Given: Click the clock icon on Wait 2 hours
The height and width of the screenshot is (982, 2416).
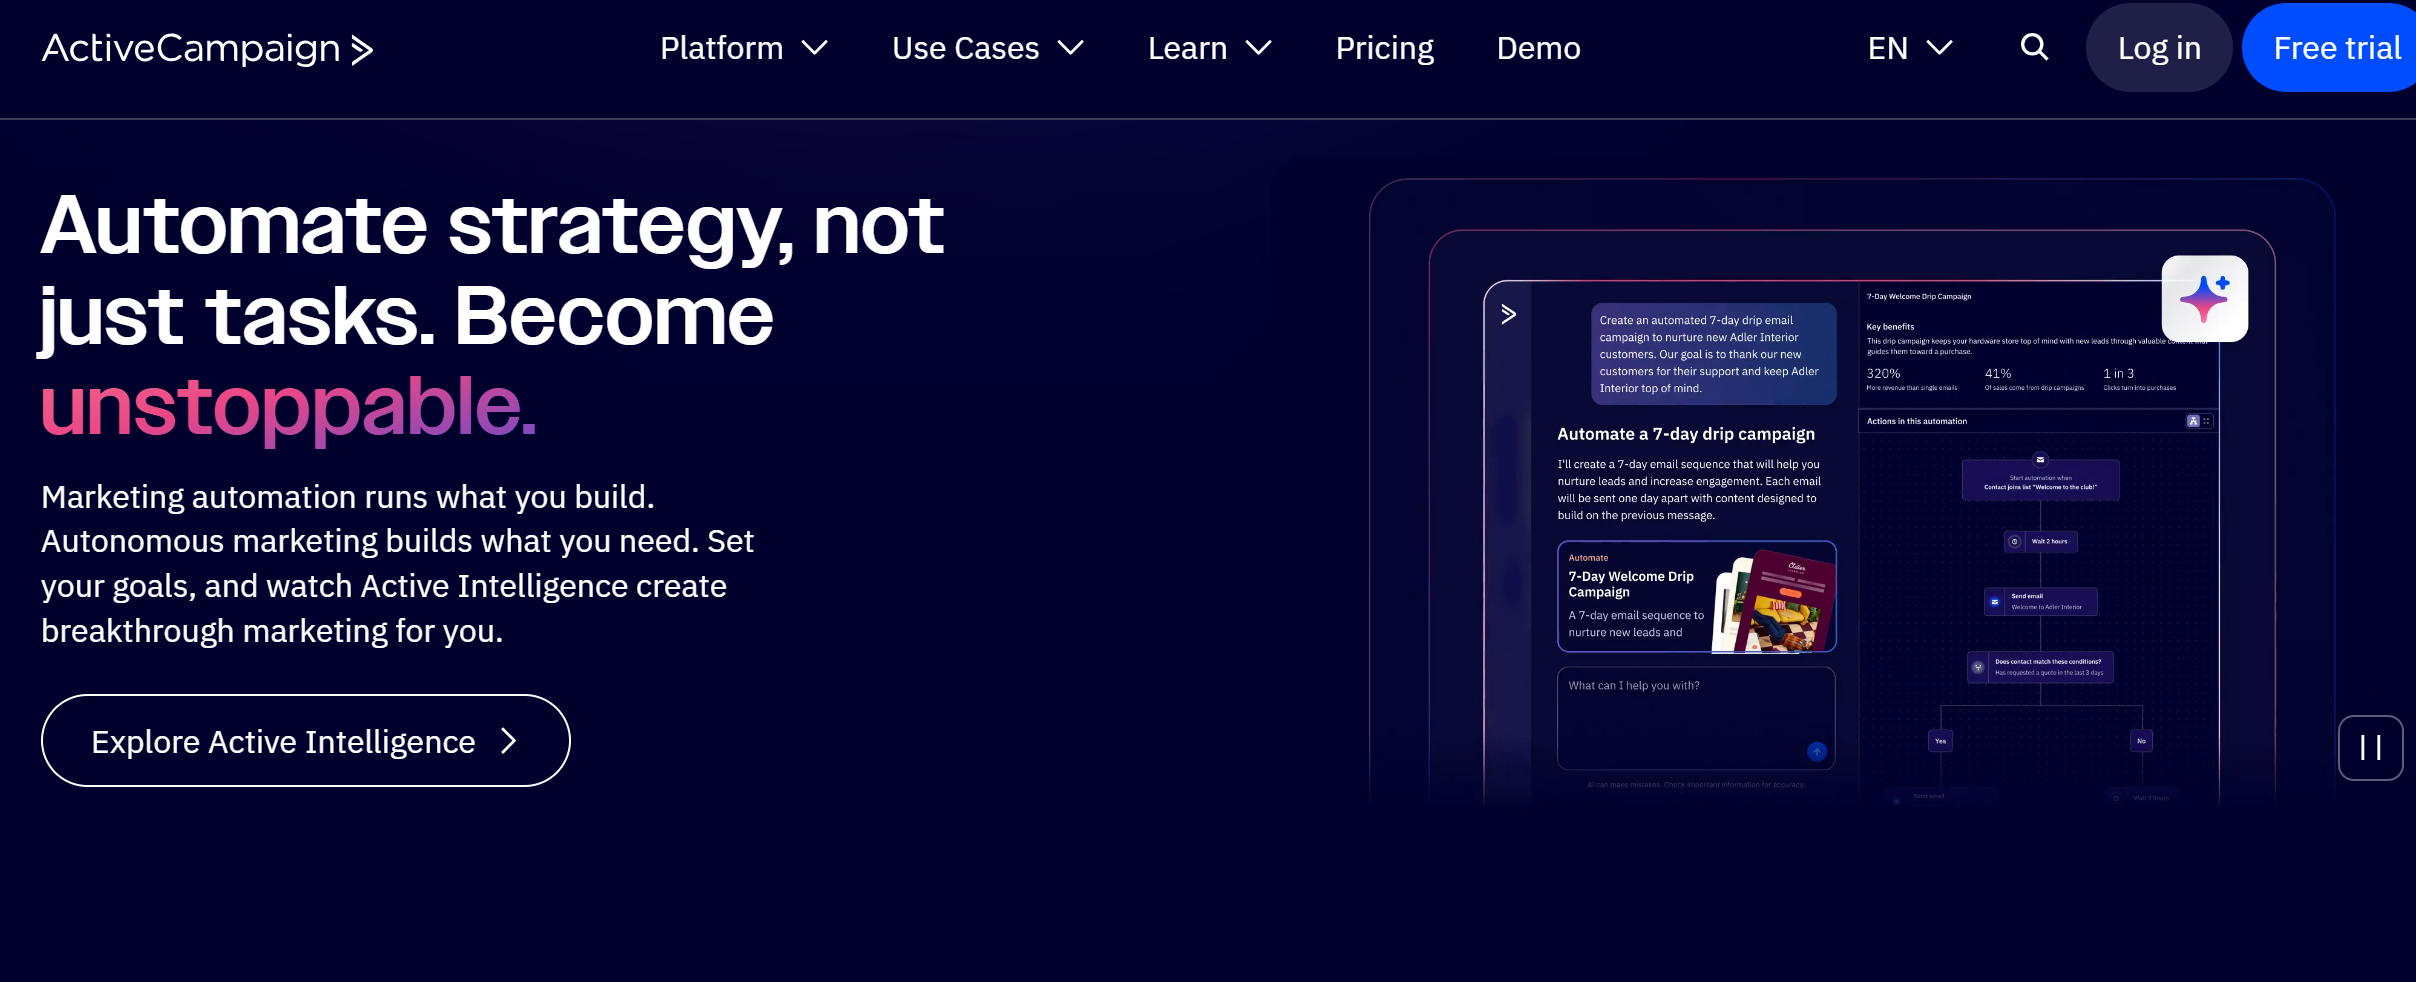Looking at the screenshot, I should click(2015, 542).
